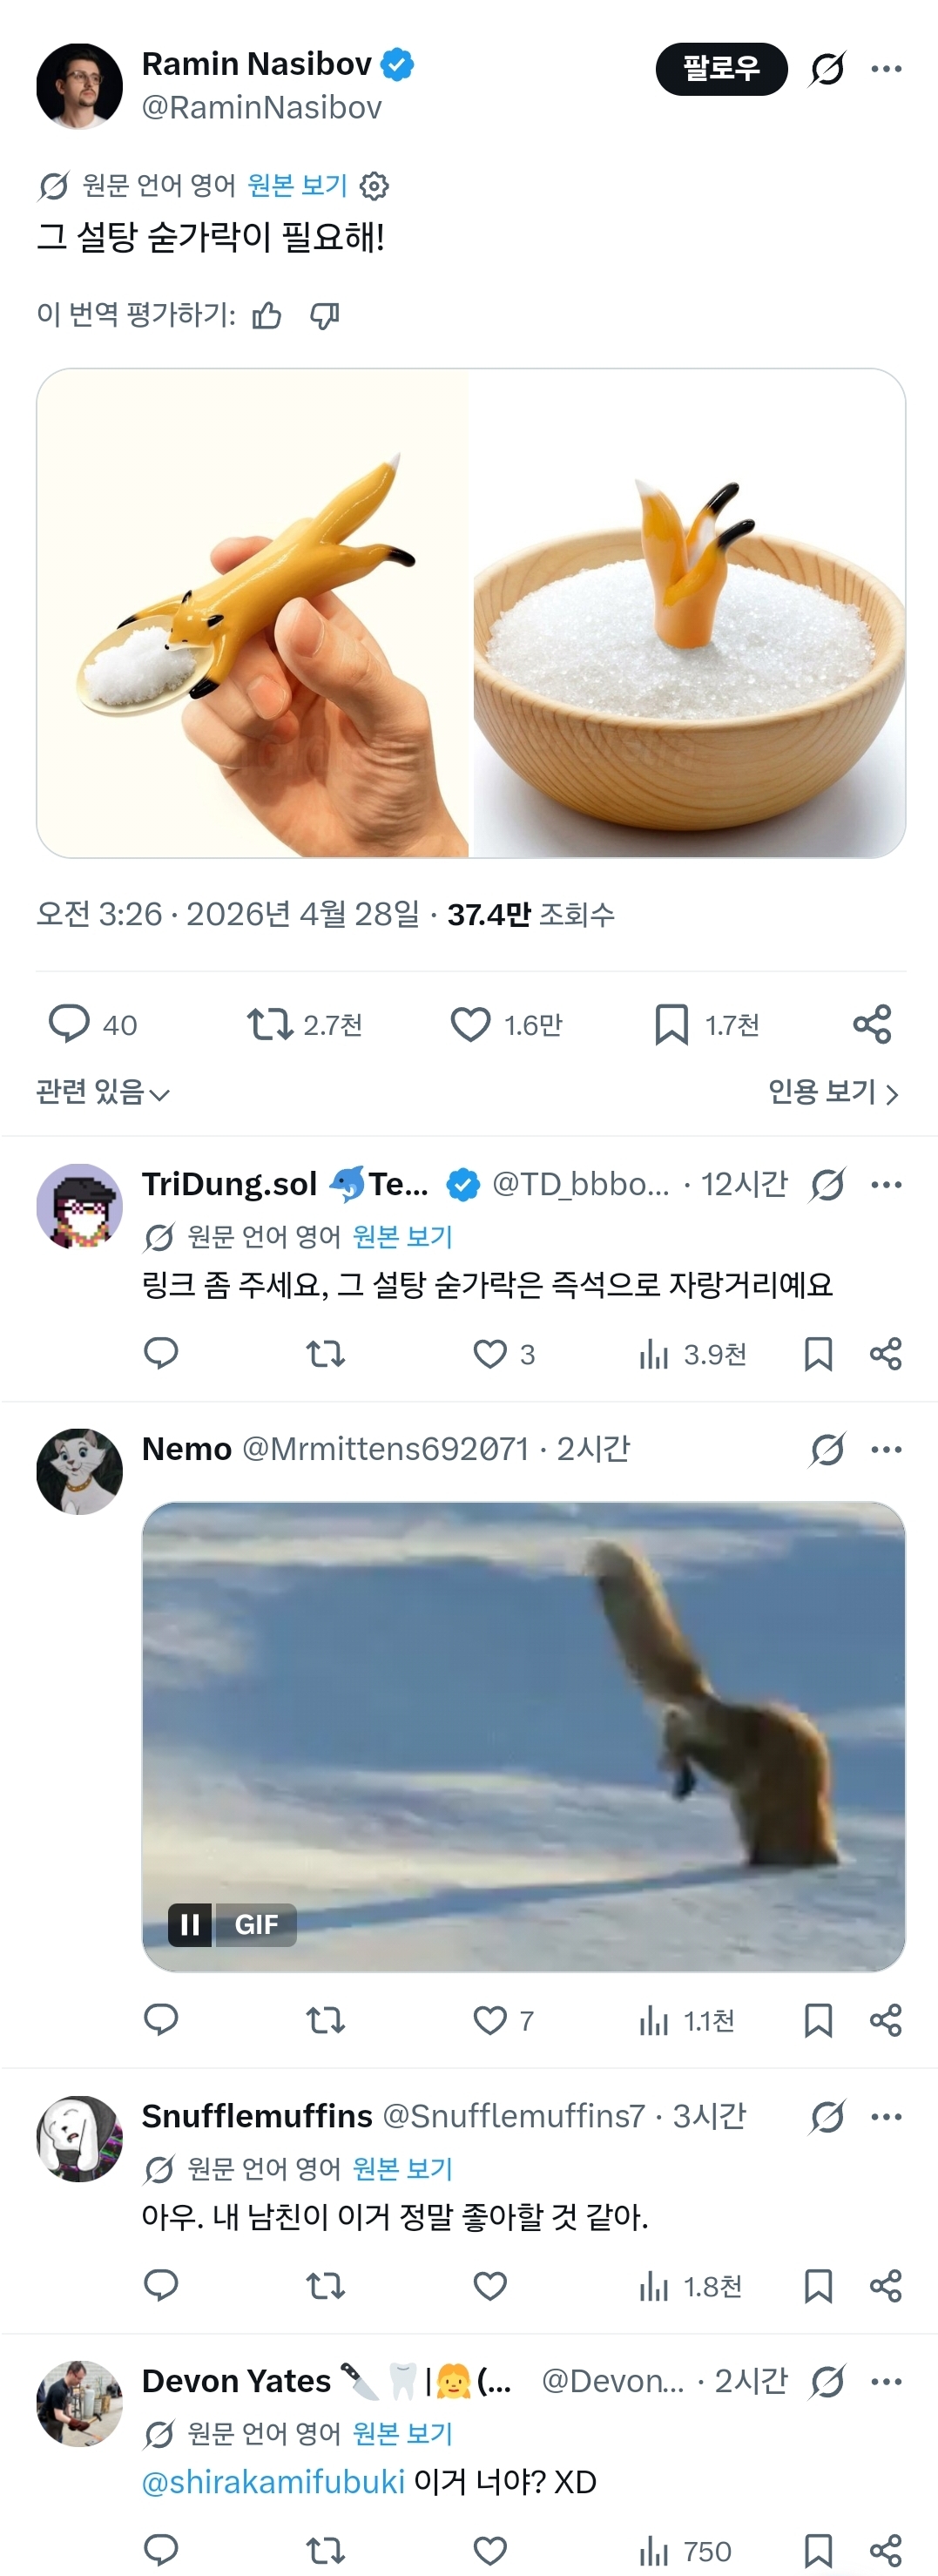Bookmark the main post with 1.7천 saves
The width and height of the screenshot is (938, 2576).
coord(671,1024)
